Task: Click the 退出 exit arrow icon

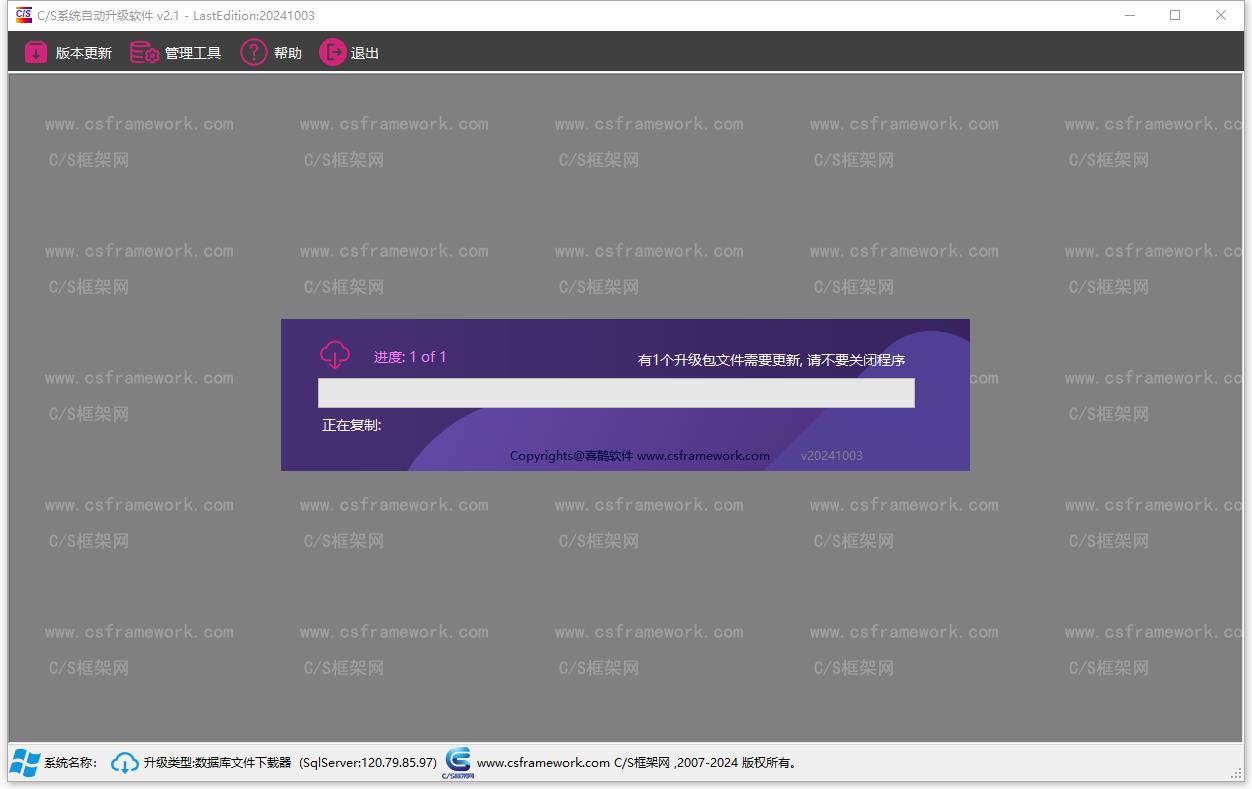Action: coord(332,53)
